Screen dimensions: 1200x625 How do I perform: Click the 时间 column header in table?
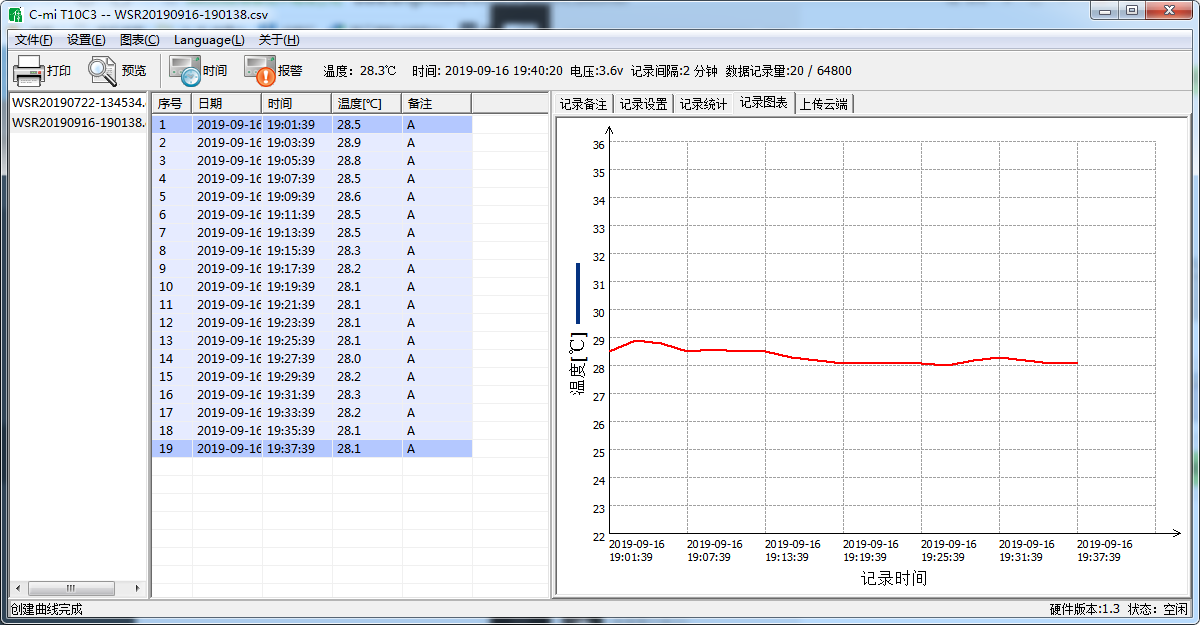pyautogui.click(x=297, y=103)
